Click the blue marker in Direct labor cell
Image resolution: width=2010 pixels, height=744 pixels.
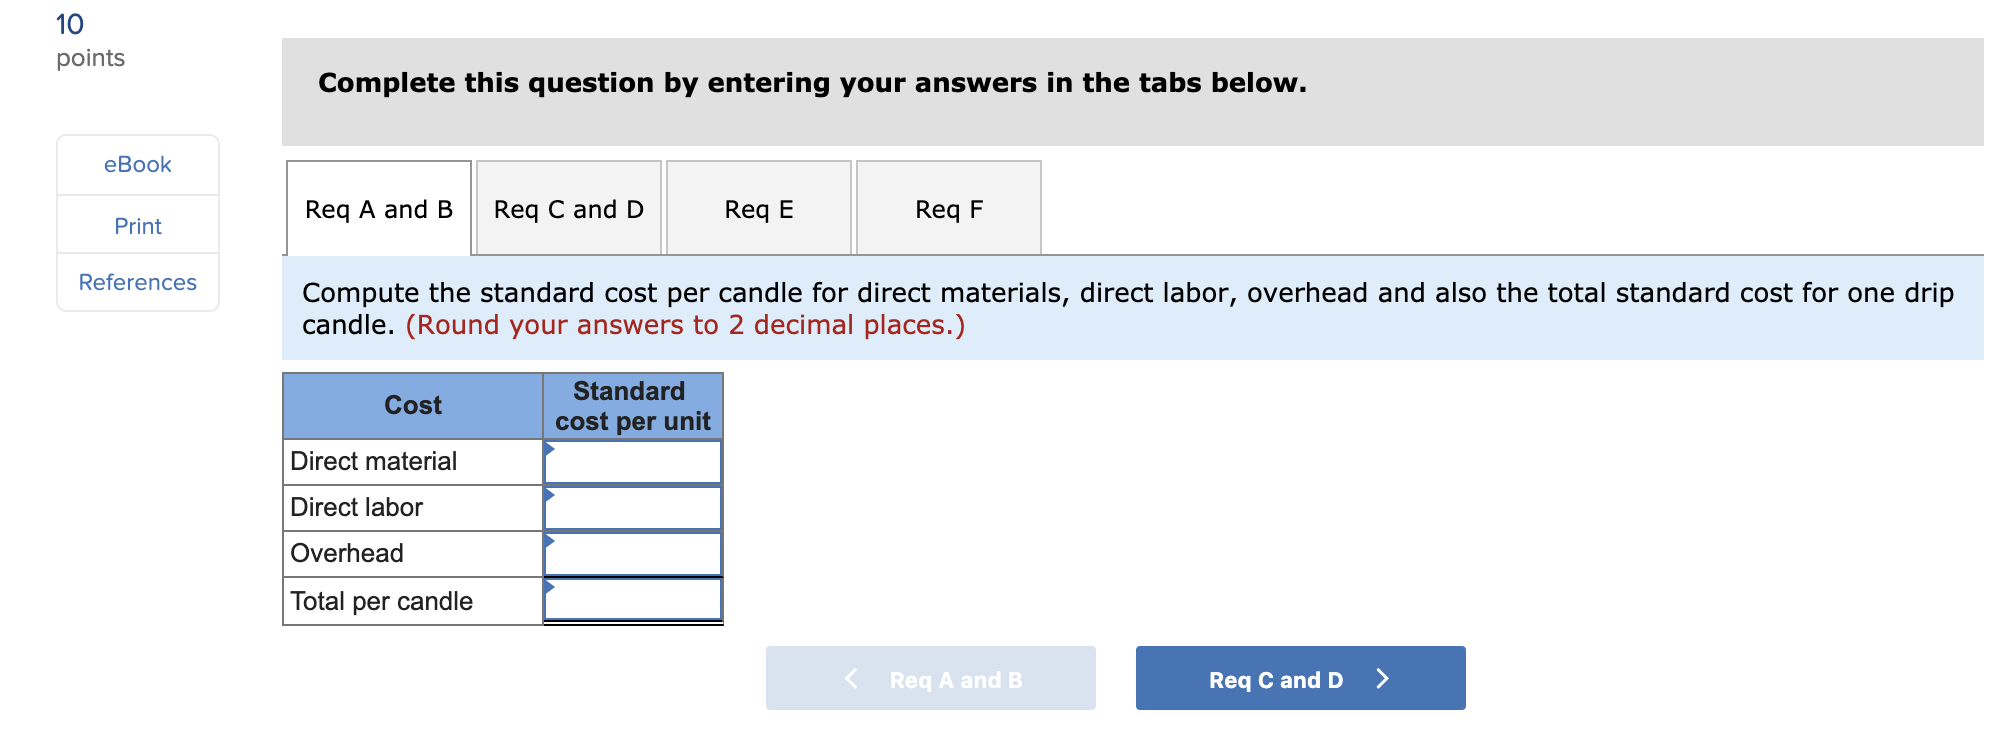click(x=549, y=496)
